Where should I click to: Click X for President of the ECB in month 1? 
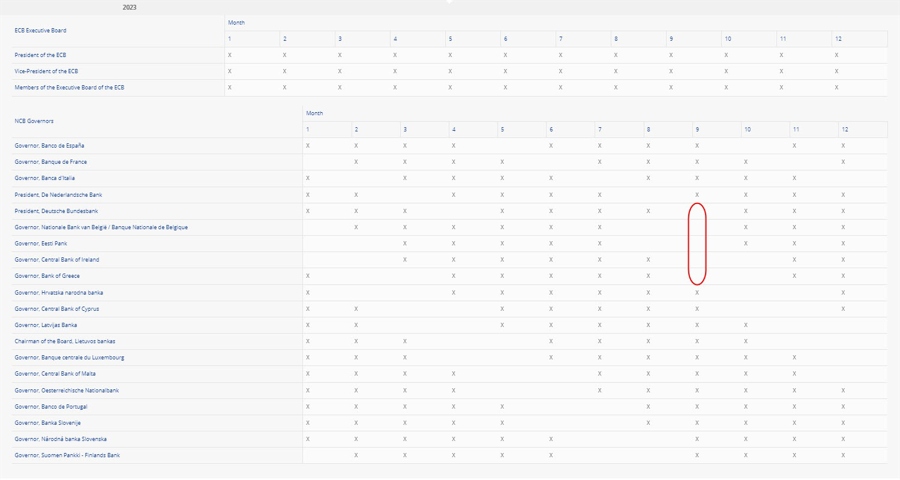tap(230, 55)
